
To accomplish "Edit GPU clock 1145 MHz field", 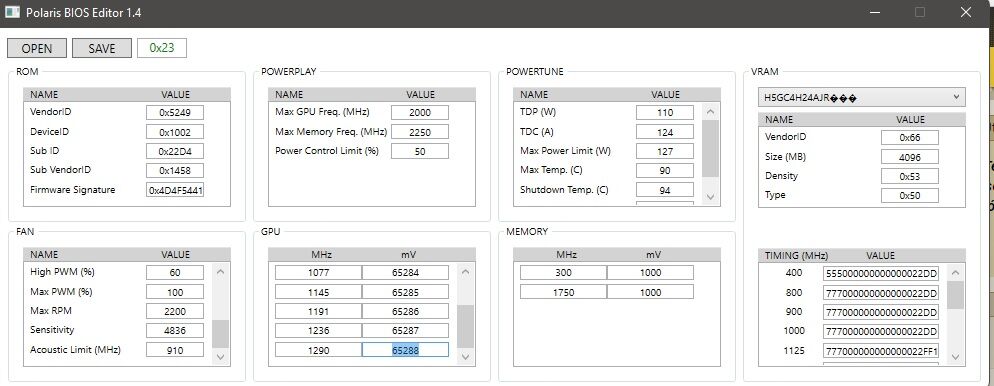I will click(318, 292).
